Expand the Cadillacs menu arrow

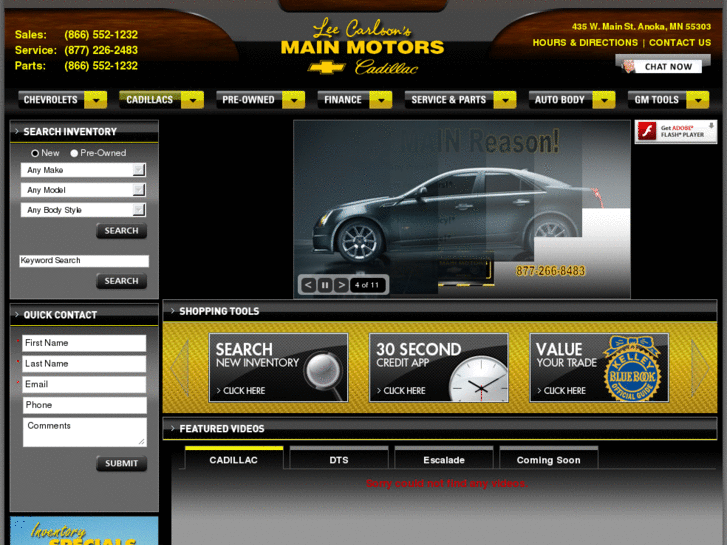[192, 100]
